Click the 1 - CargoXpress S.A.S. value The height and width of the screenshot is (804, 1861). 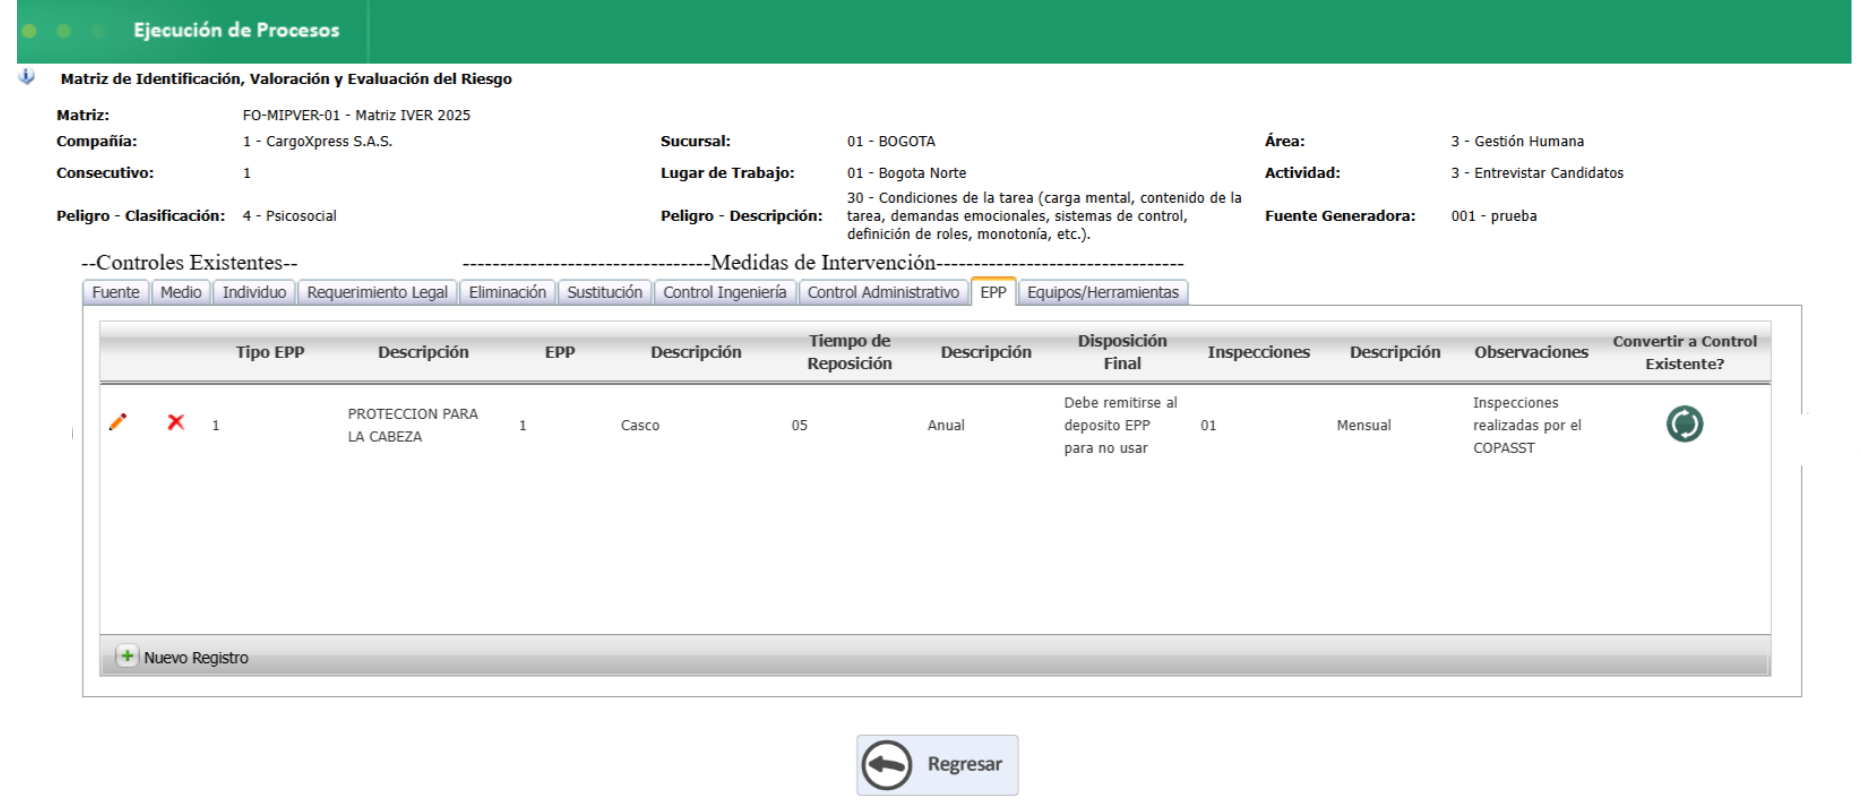click(317, 141)
